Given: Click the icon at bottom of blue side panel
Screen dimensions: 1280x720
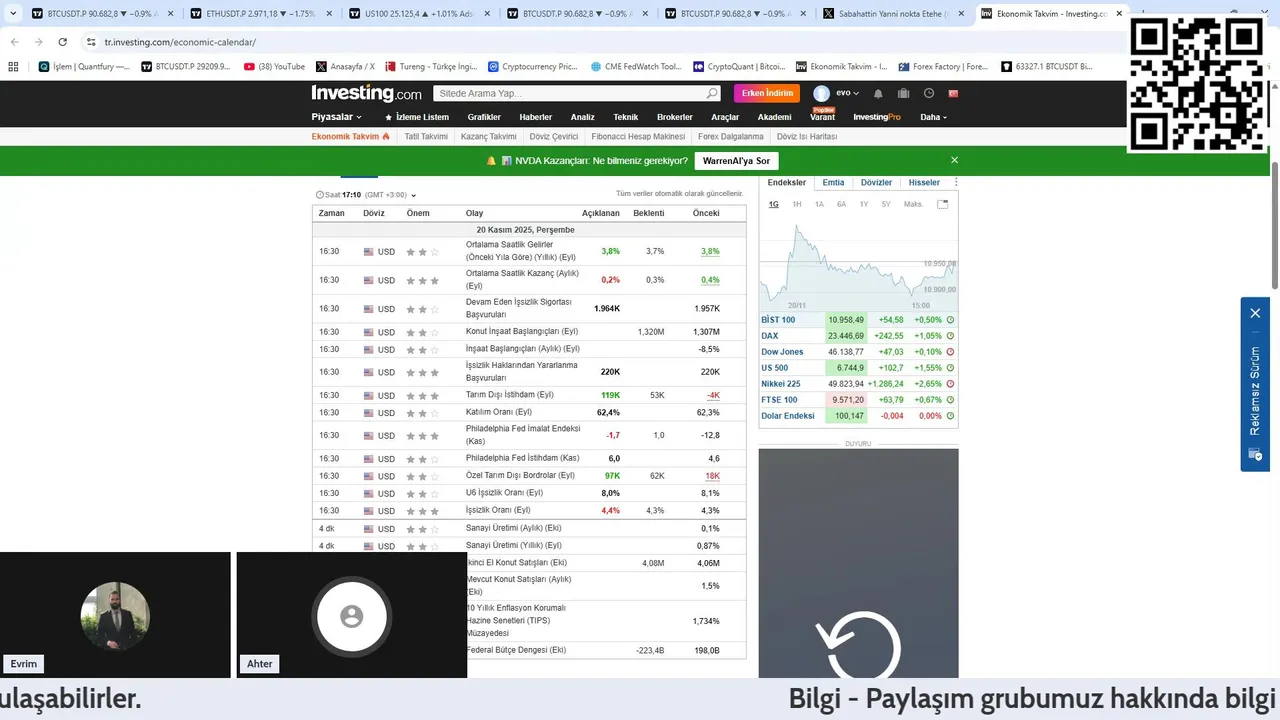Looking at the screenshot, I should 1255,455.
